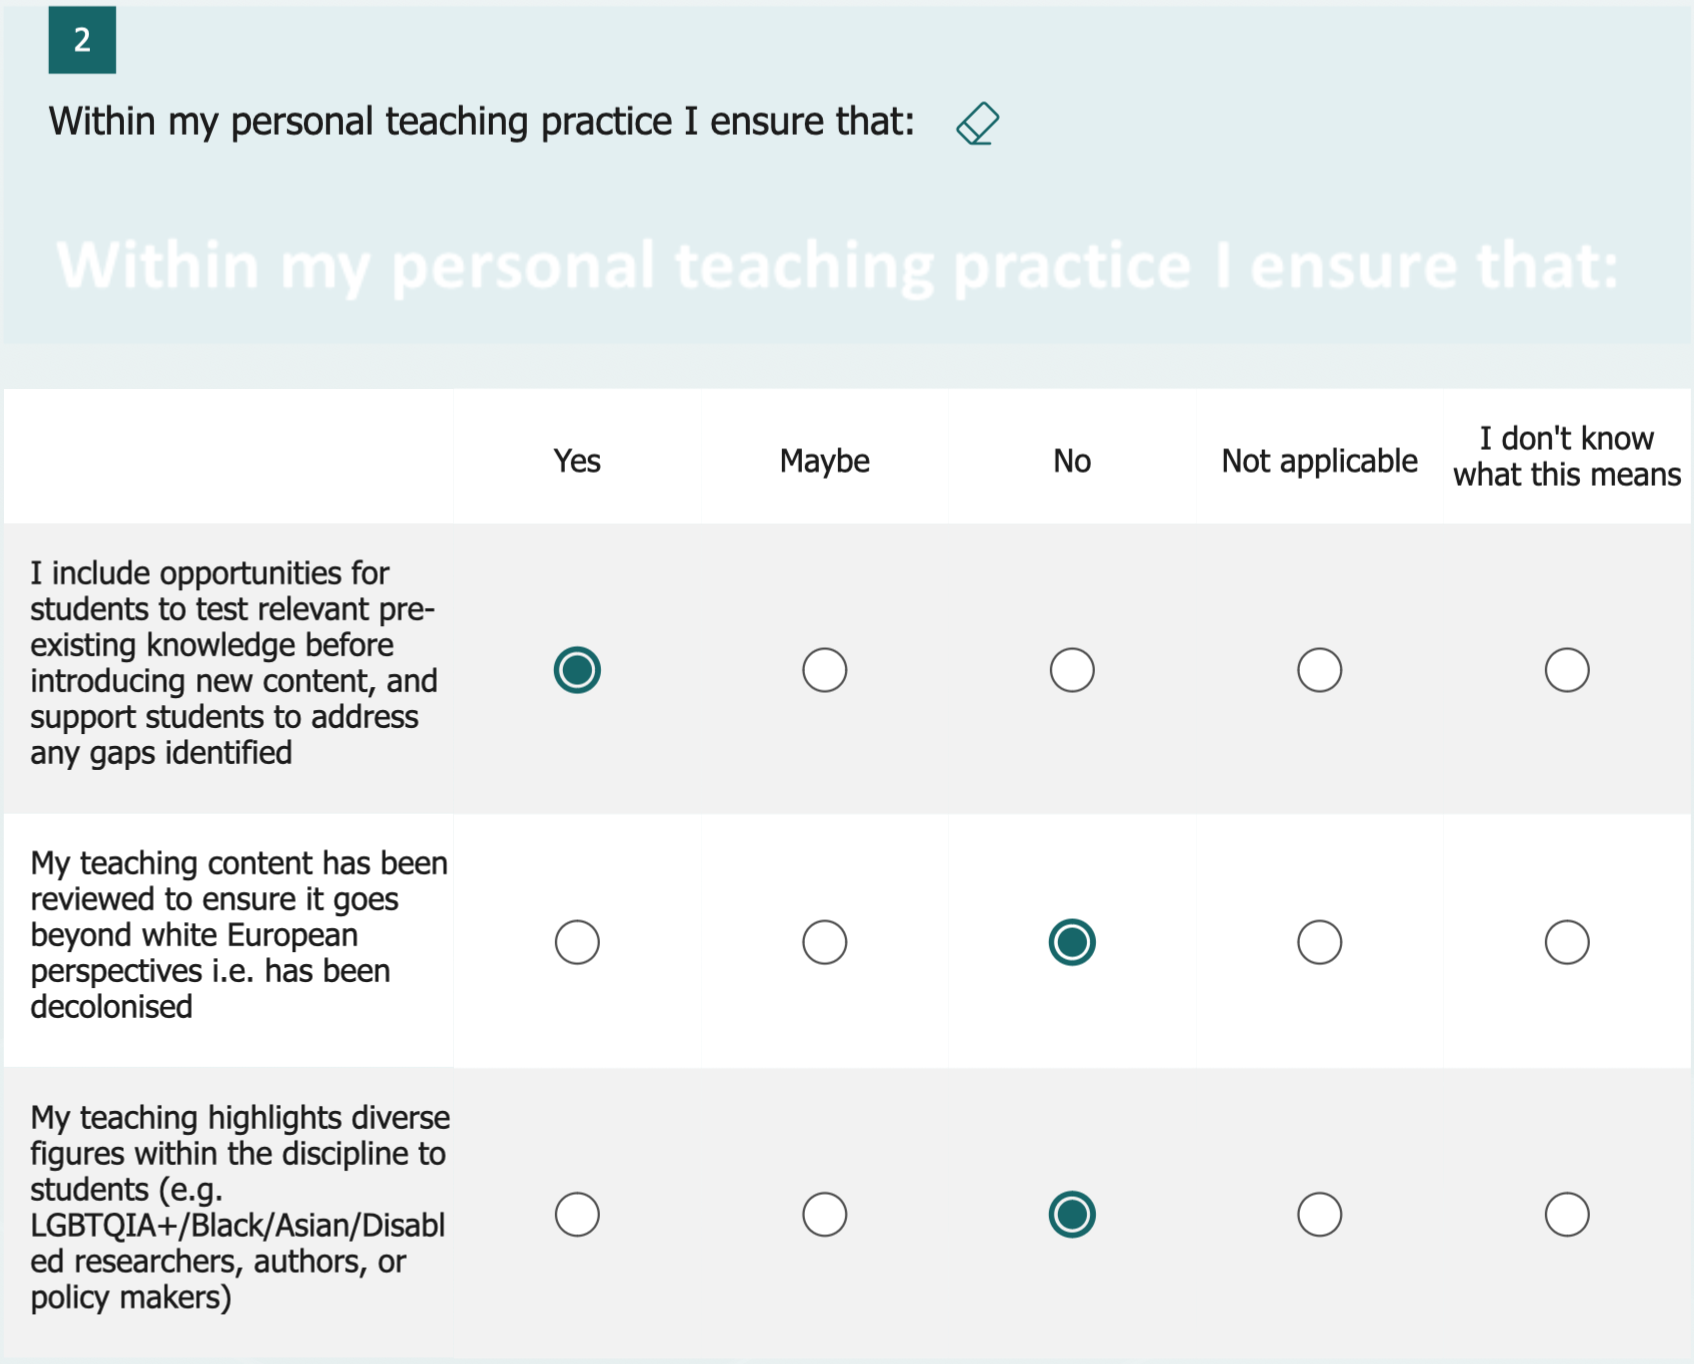Screen dimensions: 1694x1364
Task: Pick 'I don't know' for pre-existing knowledge row
Action: coord(1566,670)
